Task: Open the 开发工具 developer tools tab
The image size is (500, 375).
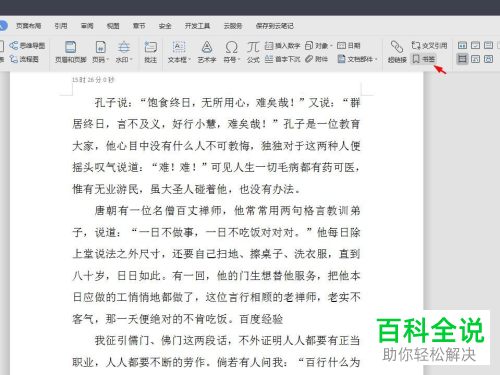Action: (197, 26)
